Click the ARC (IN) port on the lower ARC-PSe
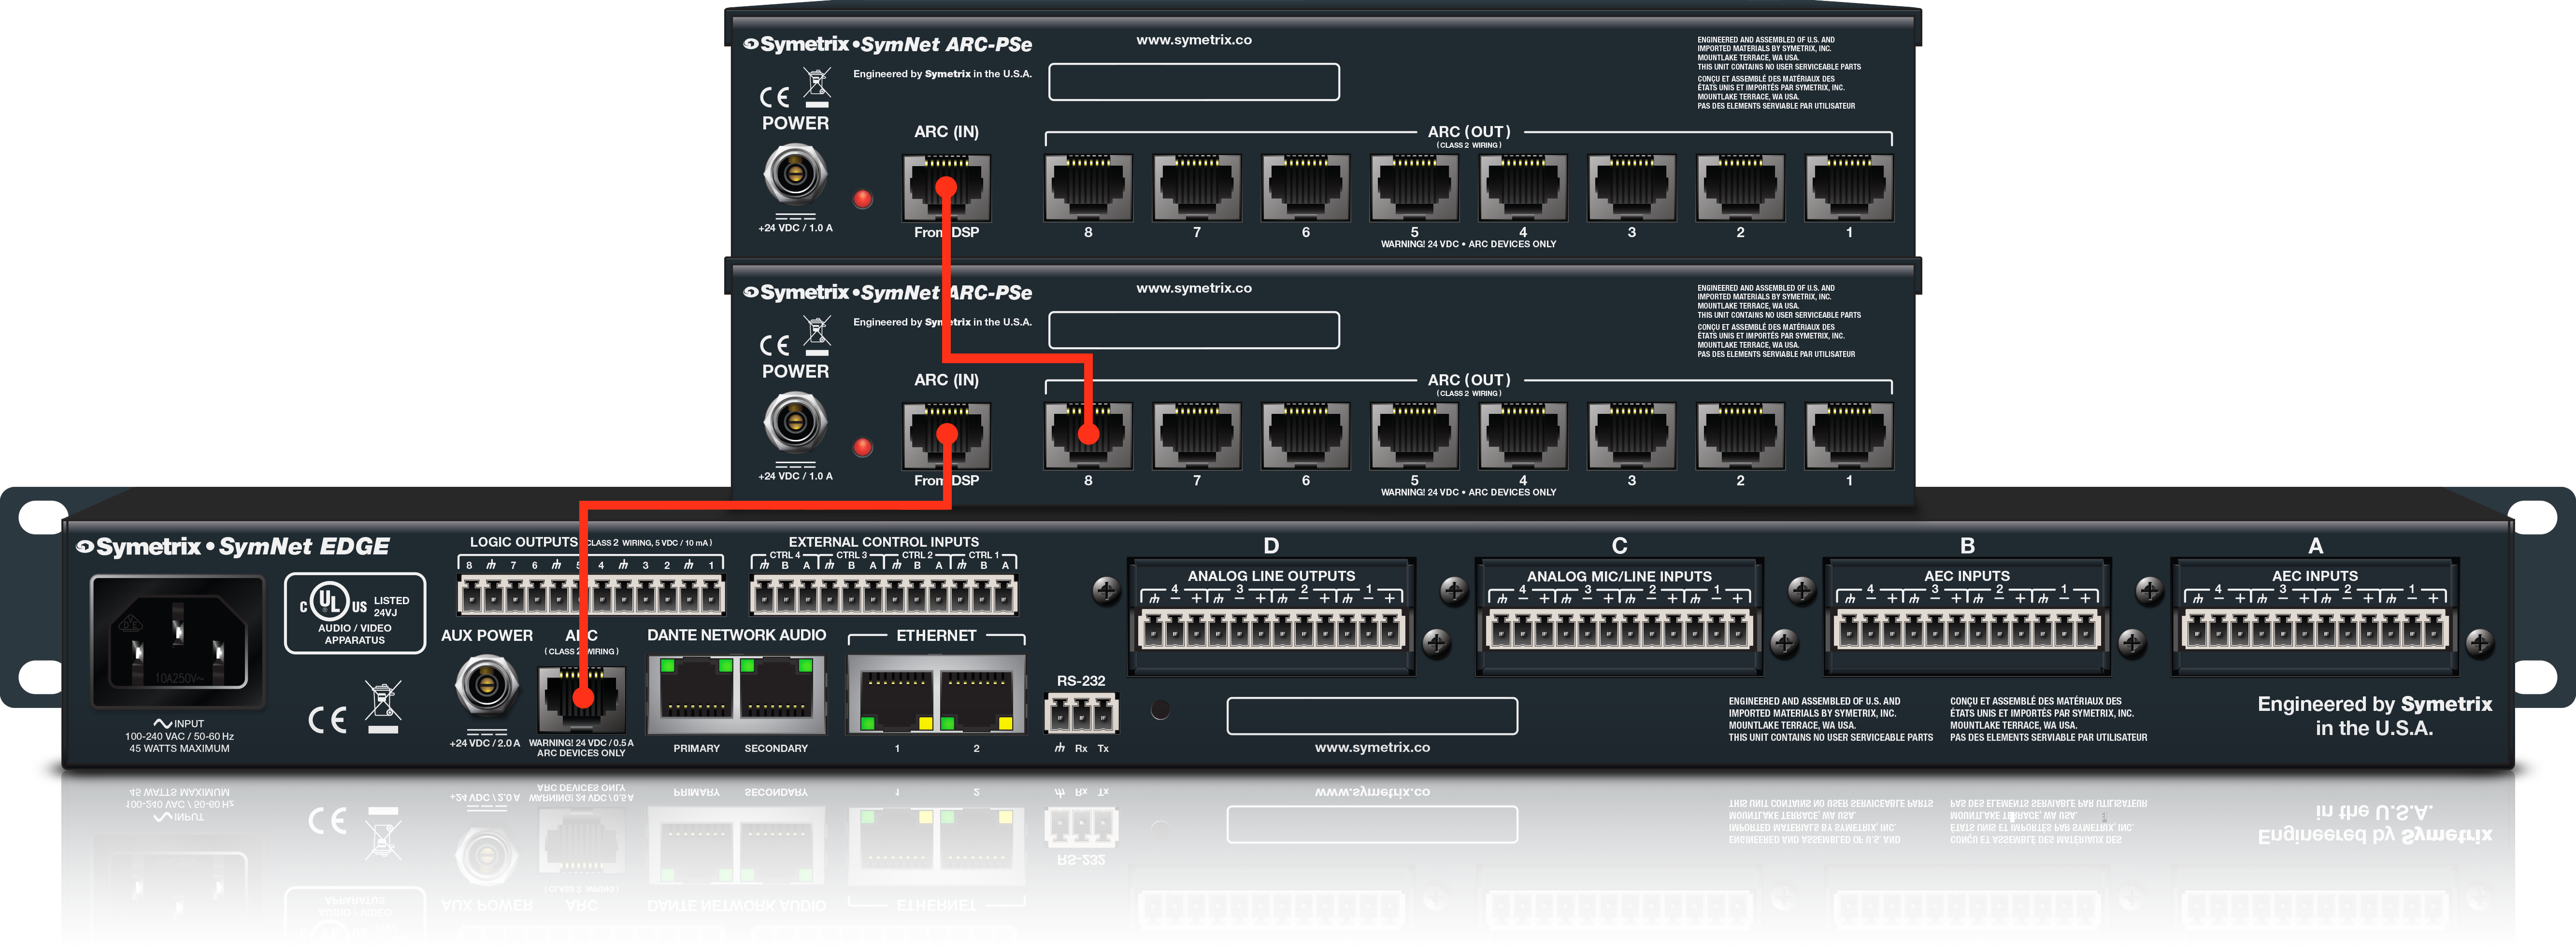 click(x=946, y=436)
